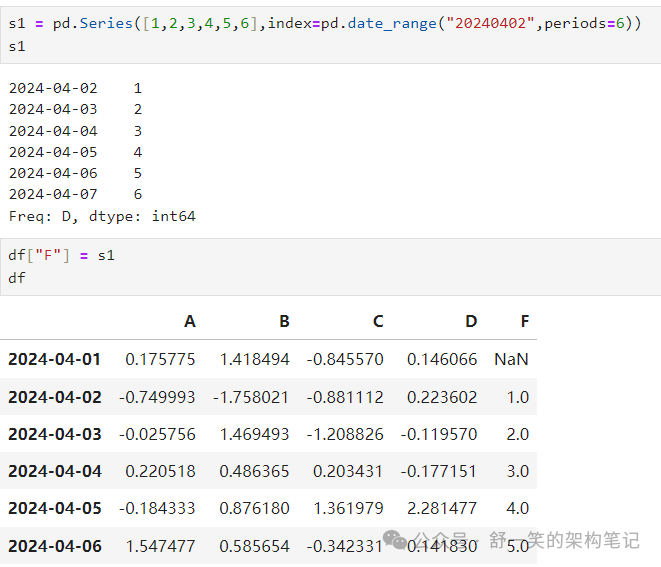
Task: Click row label 2024-04-05 in the dataframe
Action: 55,508
